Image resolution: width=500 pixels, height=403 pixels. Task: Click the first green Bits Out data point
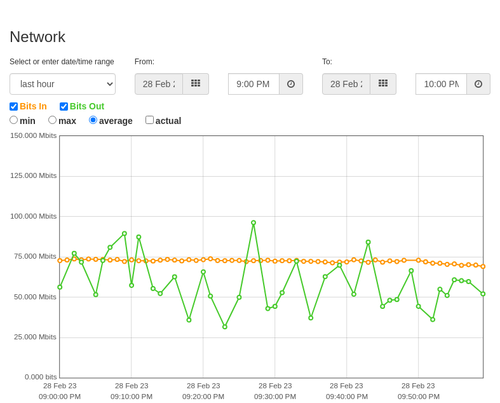point(60,287)
